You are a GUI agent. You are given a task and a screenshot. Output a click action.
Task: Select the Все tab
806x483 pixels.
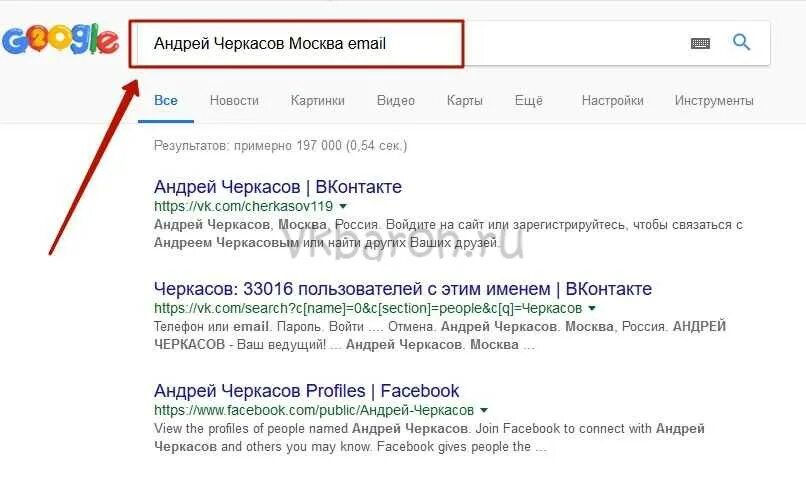pyautogui.click(x=166, y=100)
